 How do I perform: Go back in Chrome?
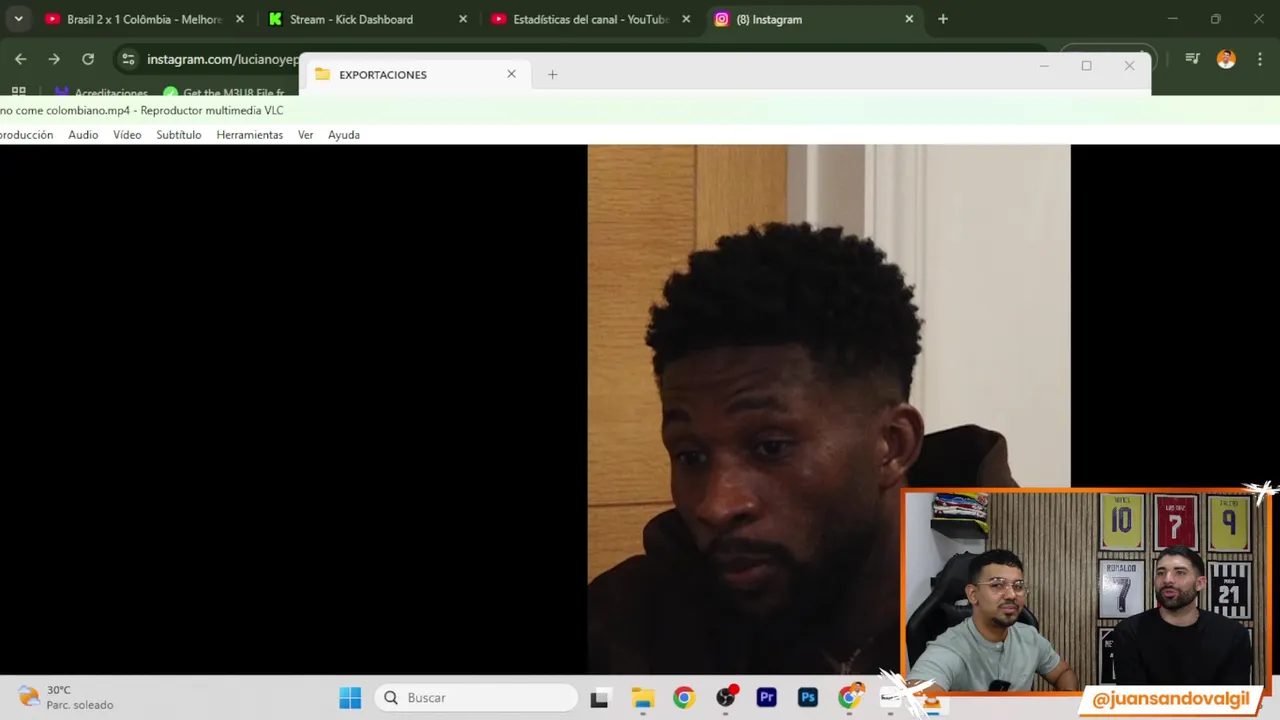point(21,59)
